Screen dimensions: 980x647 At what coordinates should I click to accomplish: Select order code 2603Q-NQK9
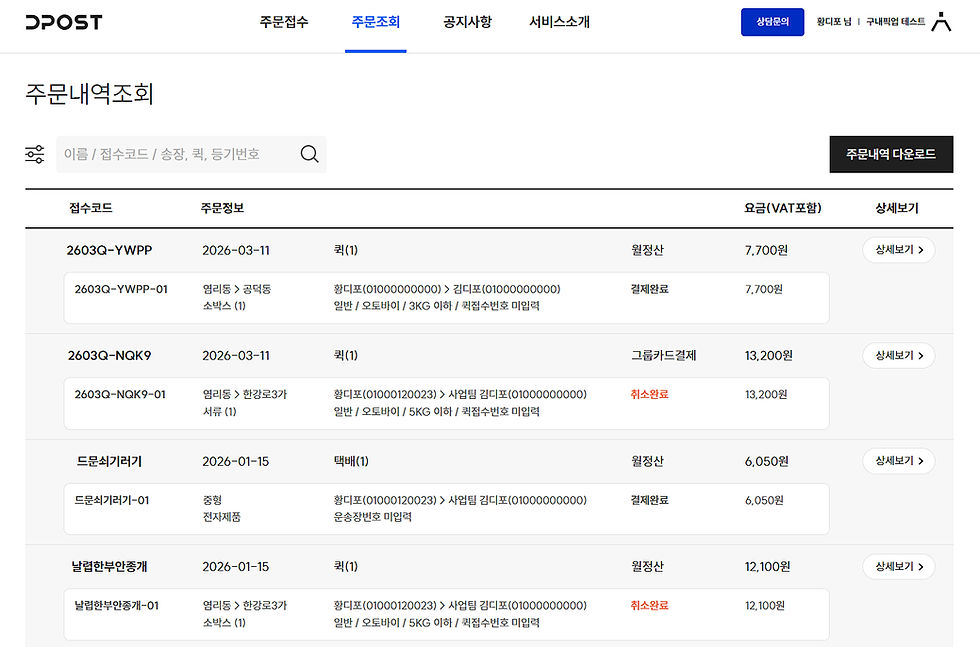(109, 355)
